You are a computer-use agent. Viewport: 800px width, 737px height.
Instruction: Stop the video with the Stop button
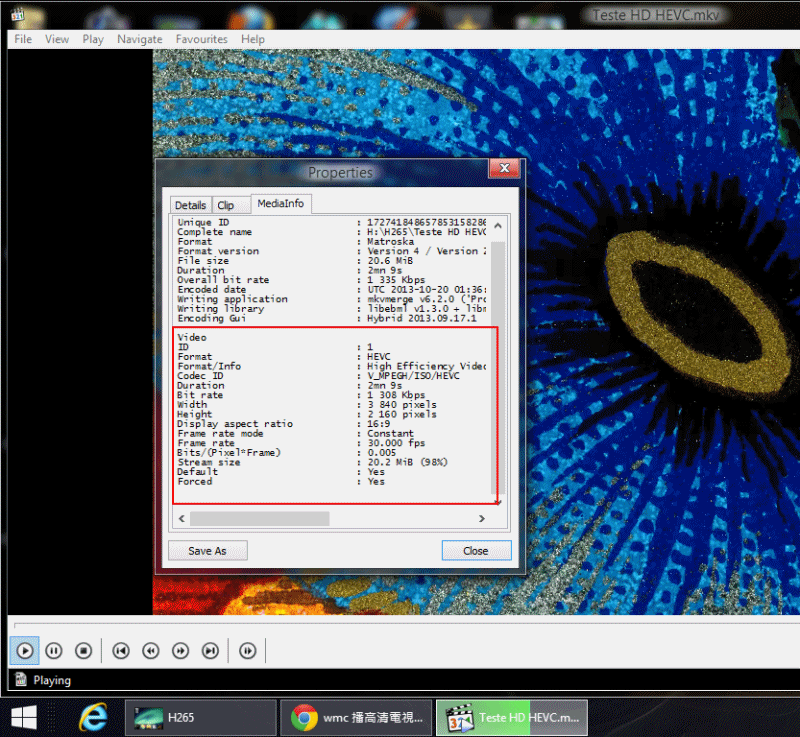(84, 651)
